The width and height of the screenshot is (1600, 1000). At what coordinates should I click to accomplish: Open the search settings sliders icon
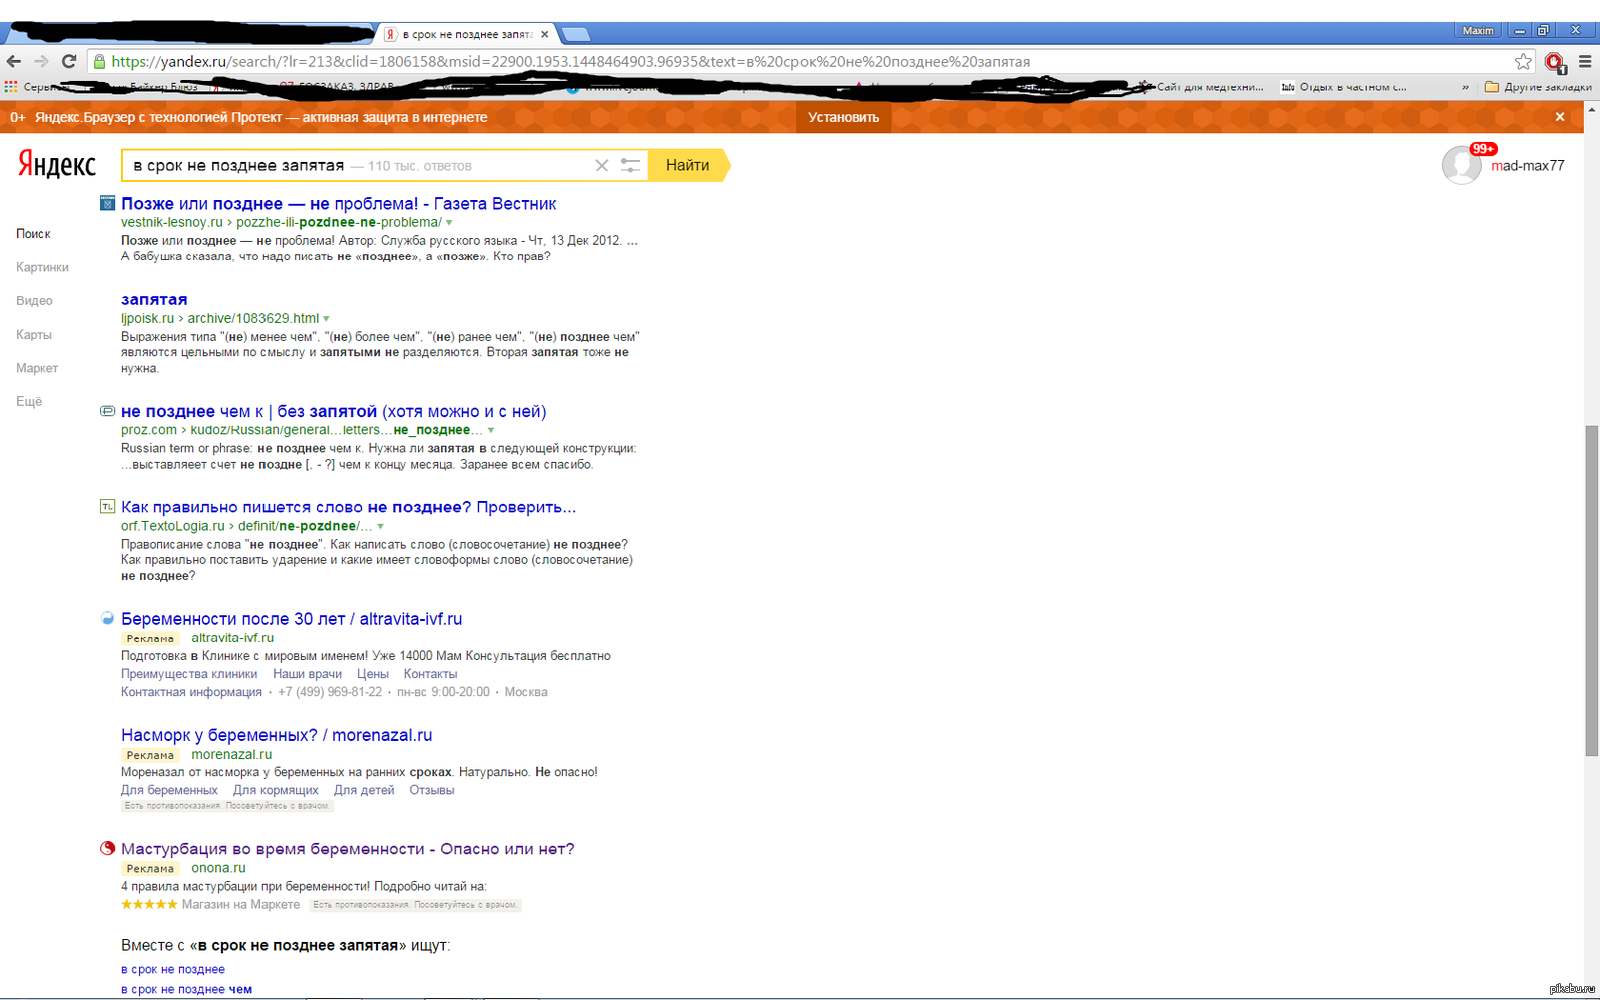(630, 166)
